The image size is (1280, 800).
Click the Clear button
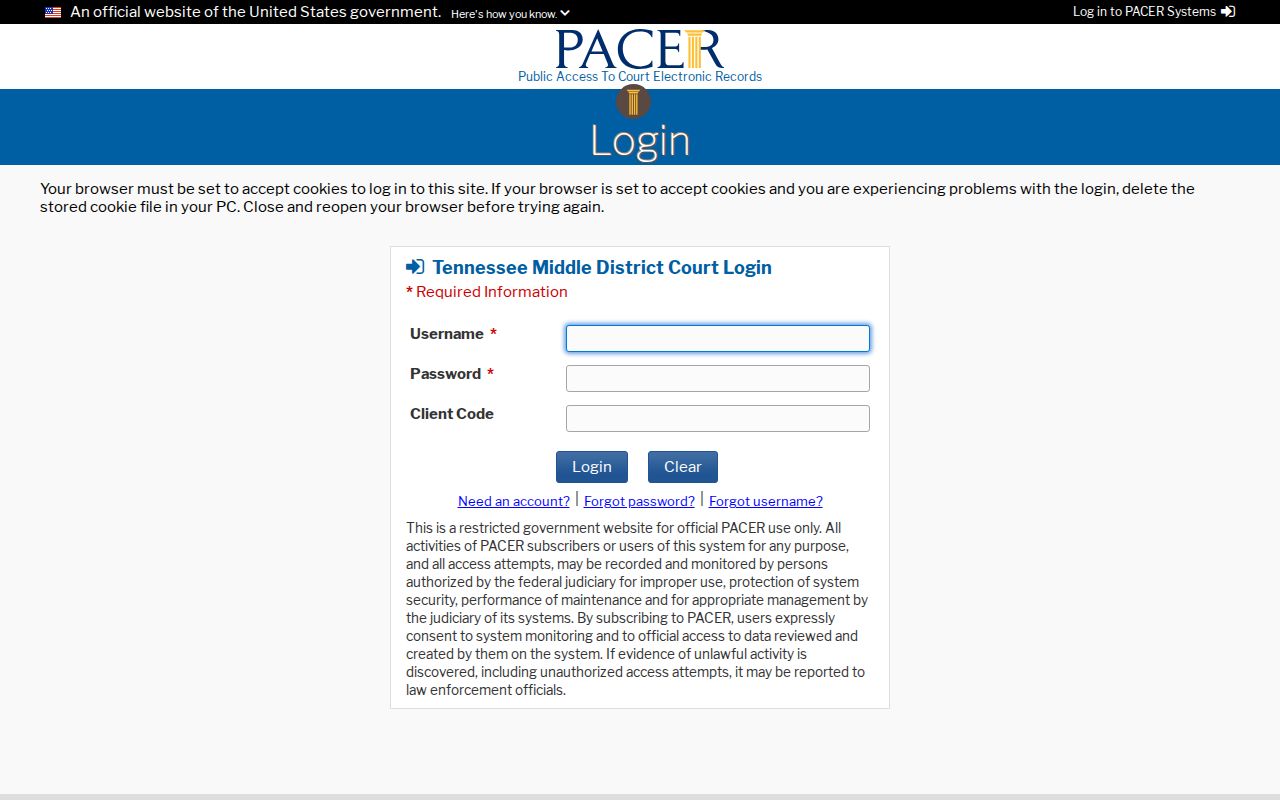(x=683, y=467)
